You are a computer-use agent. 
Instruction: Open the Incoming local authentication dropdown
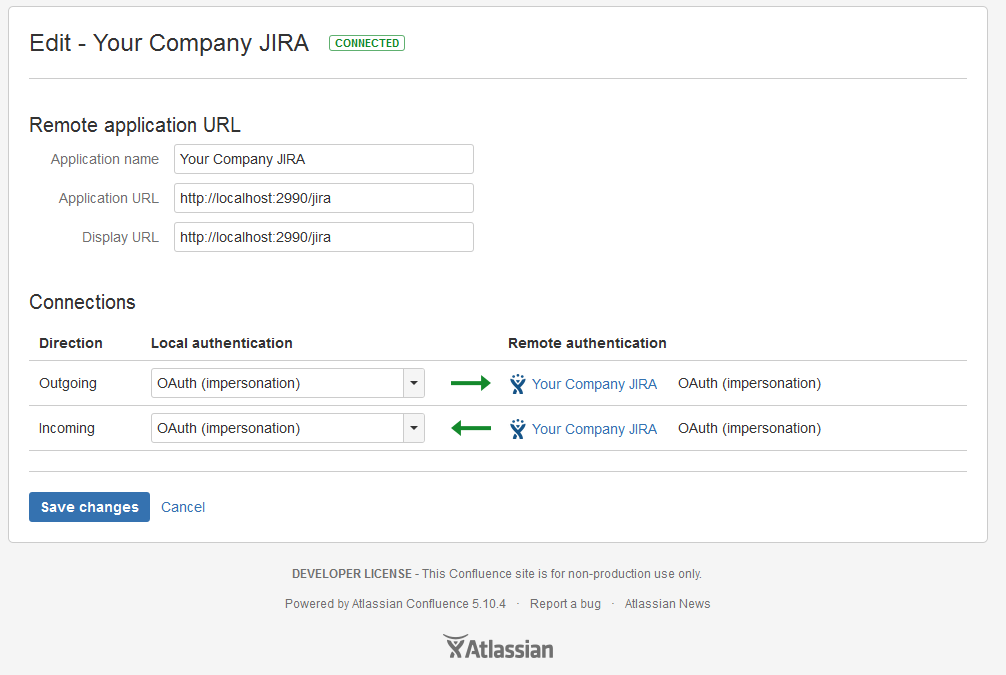pos(280,428)
